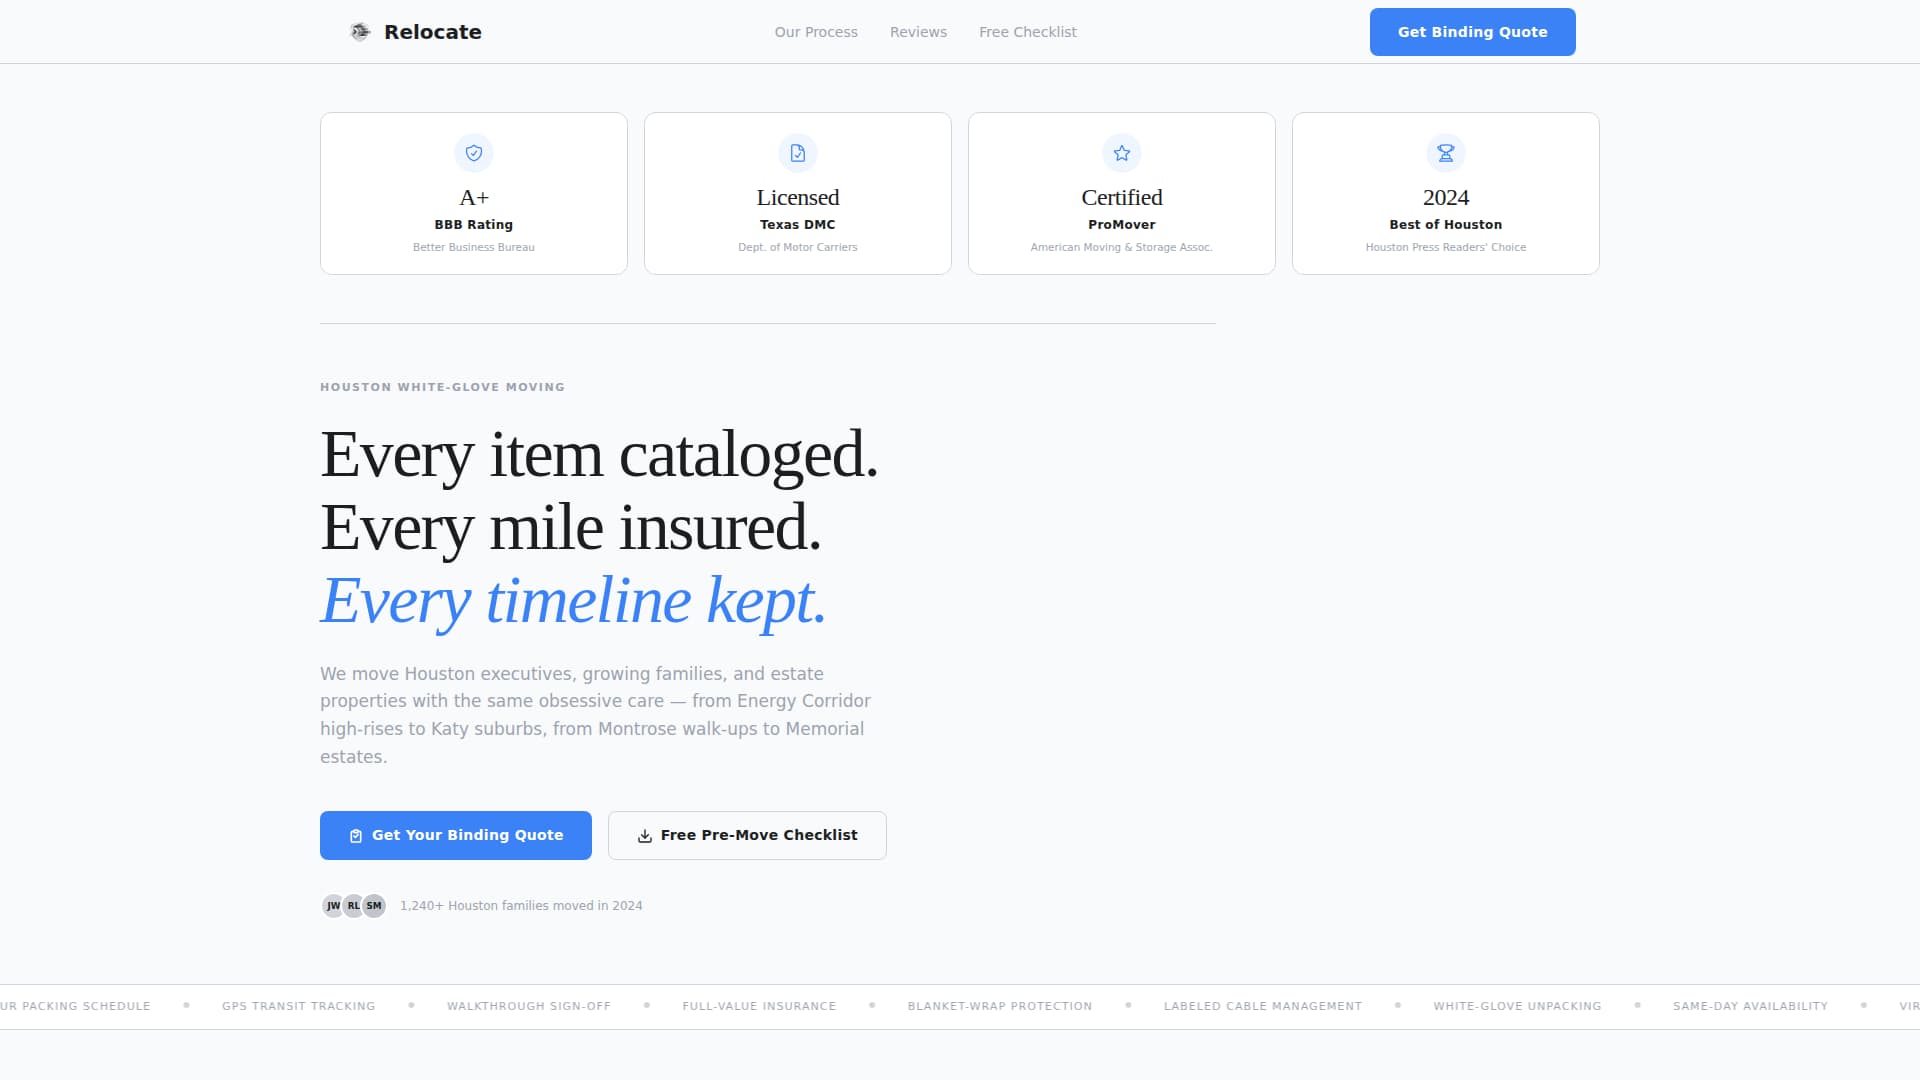
Task: Click the star icon above Certified ProMover
Action: [1122, 153]
